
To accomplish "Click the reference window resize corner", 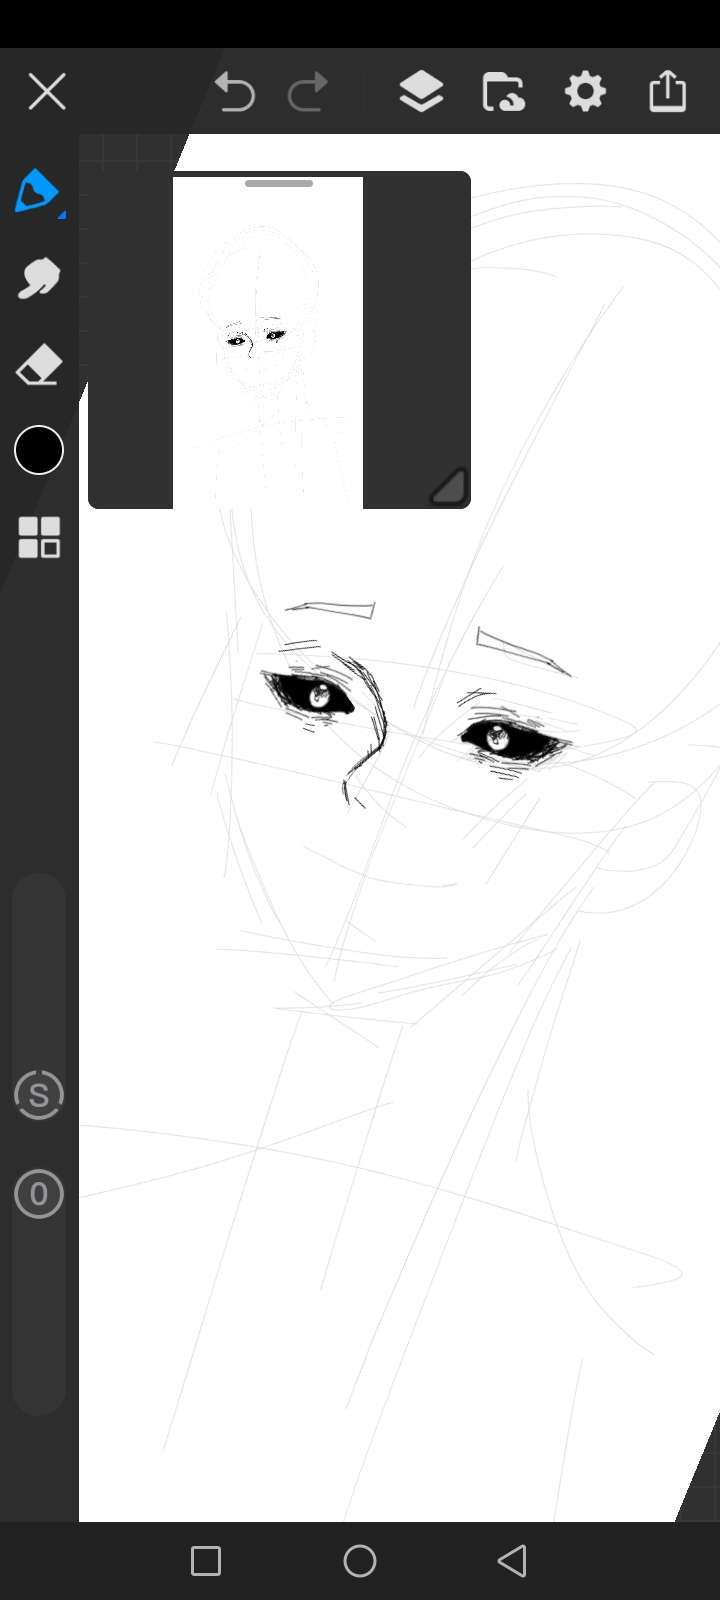I will point(450,488).
